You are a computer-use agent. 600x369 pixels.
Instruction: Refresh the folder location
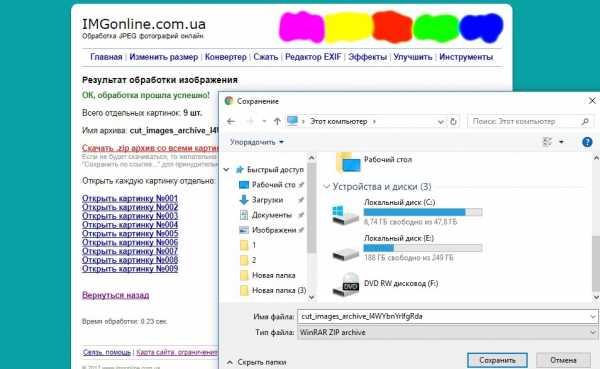(453, 121)
